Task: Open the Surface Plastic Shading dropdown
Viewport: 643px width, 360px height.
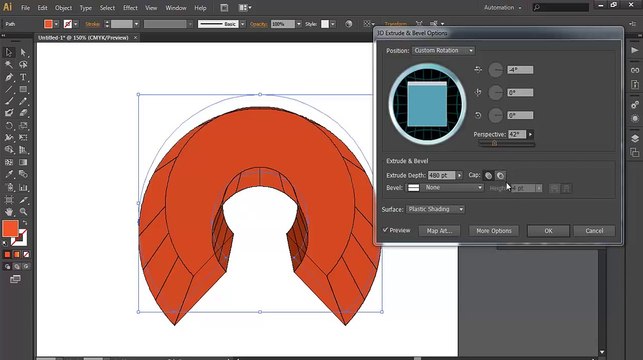Action: point(436,209)
